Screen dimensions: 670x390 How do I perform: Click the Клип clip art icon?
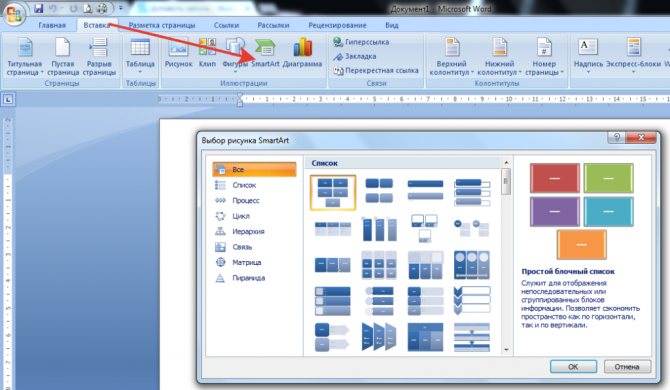207,53
